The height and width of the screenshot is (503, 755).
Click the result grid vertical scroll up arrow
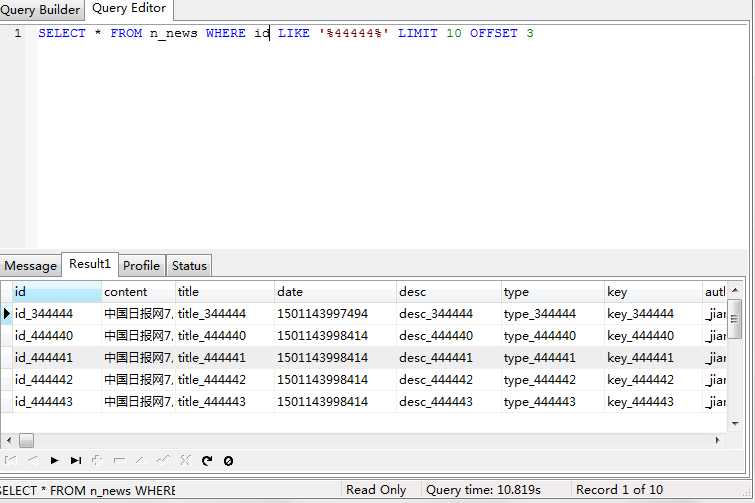point(735,290)
